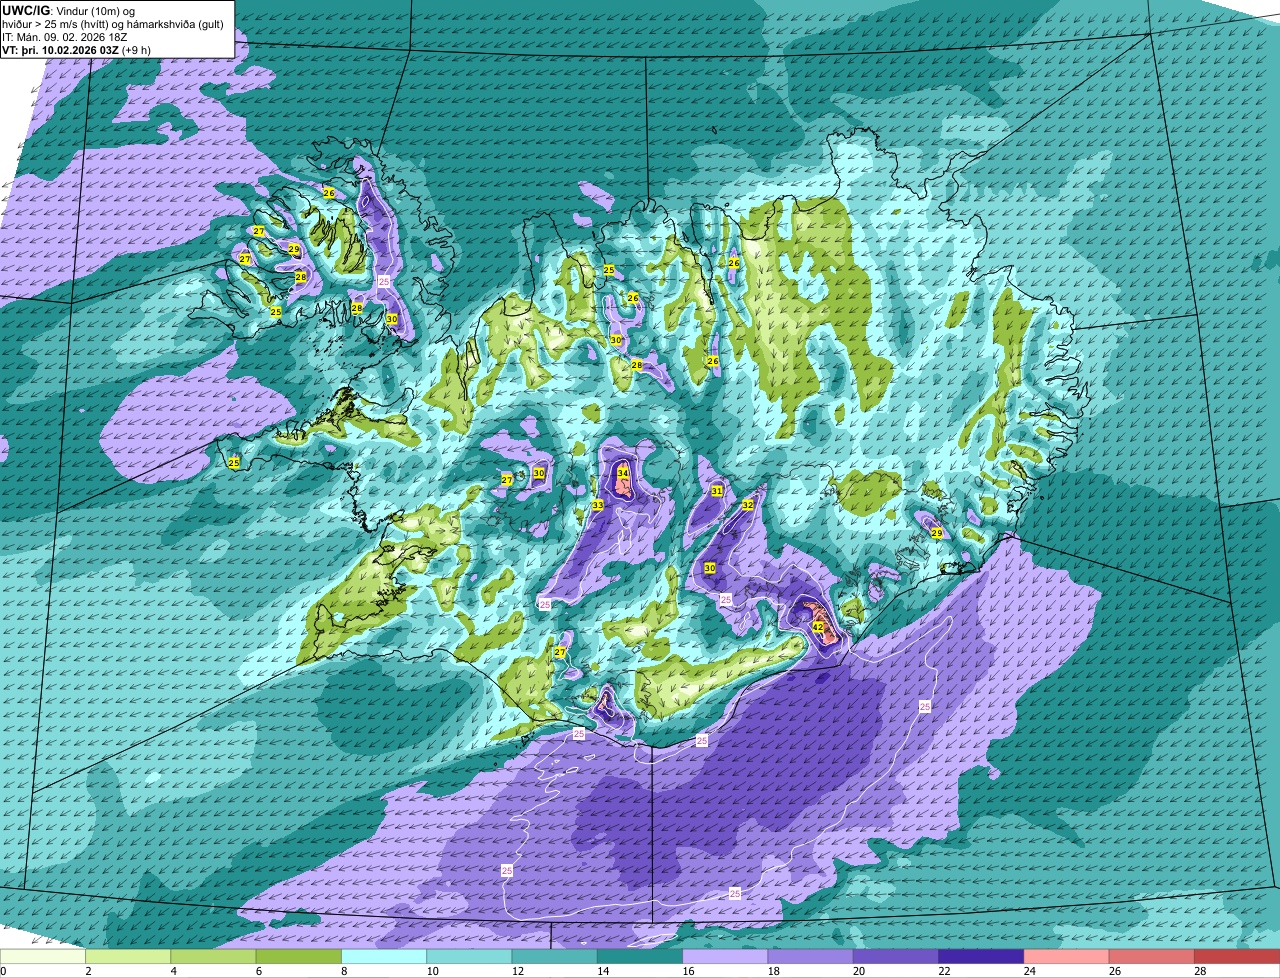Click the 4–6 m/s legend swatch

[213, 956]
